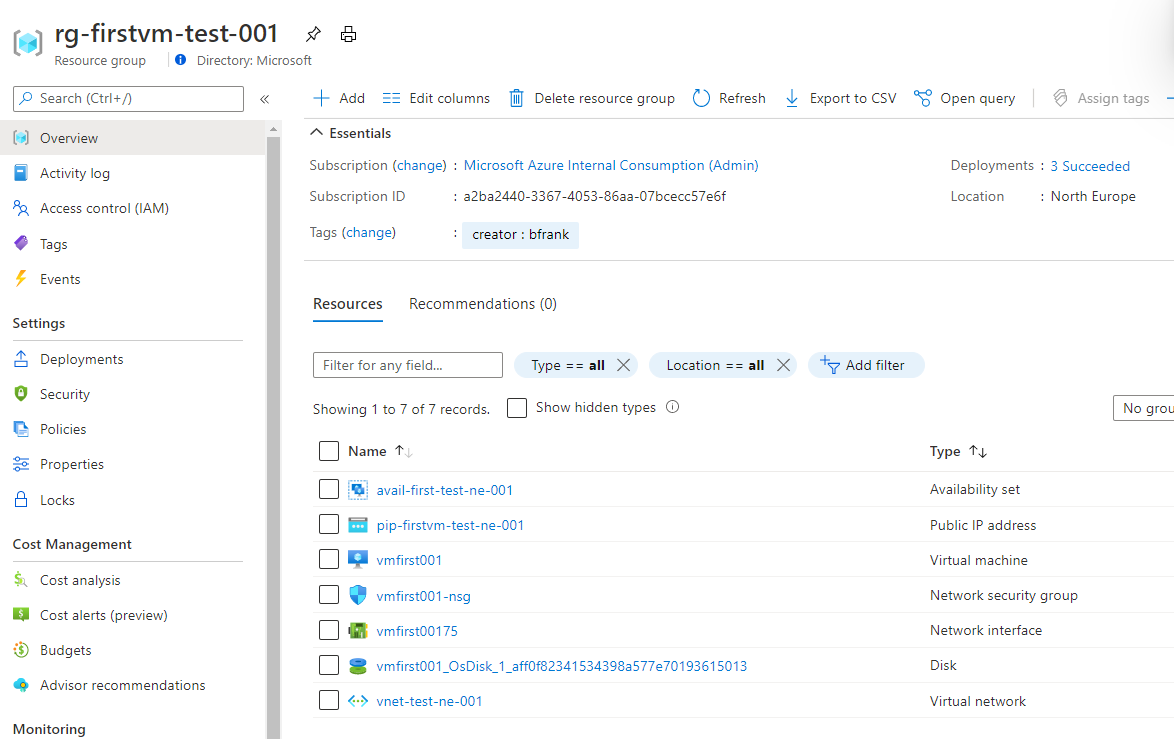The width and height of the screenshot is (1174, 739).
Task: View info tooltip next to Show hidden types
Action: click(672, 407)
